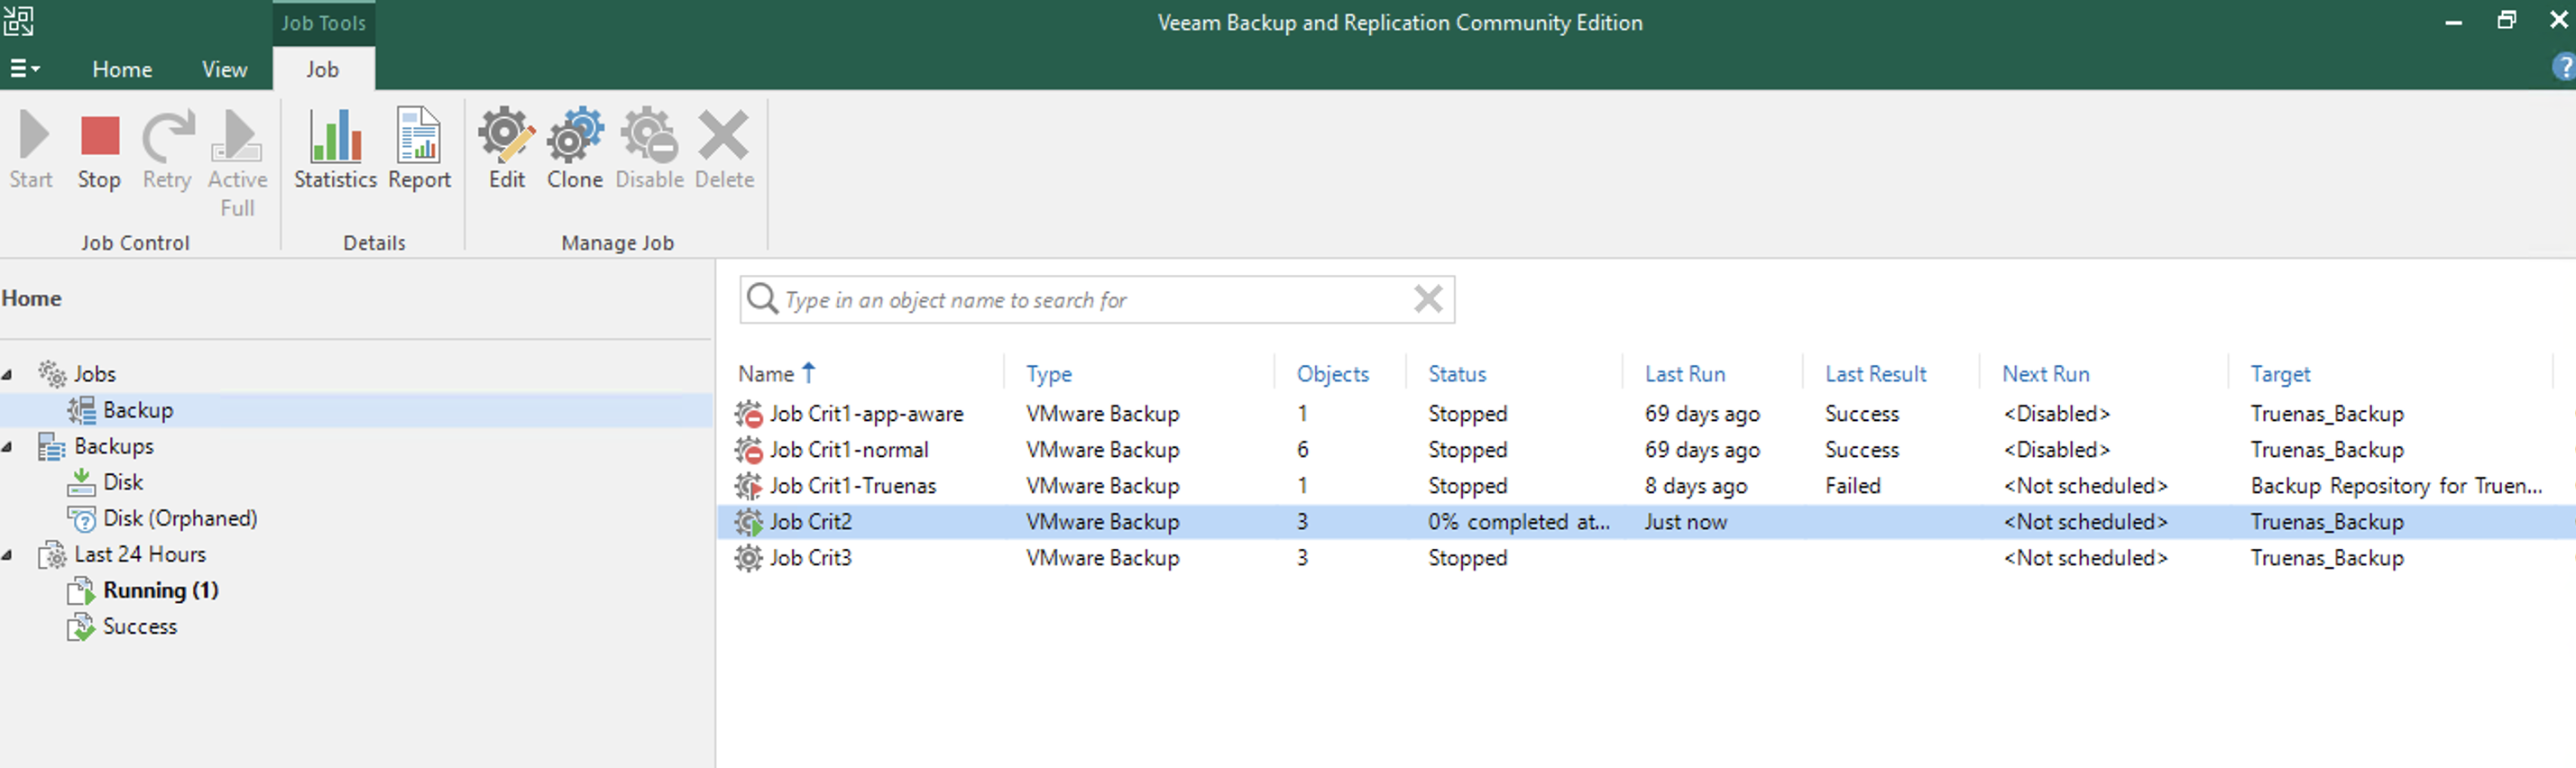
Task: Click the Job Crit3 job icon
Action: (x=749, y=557)
